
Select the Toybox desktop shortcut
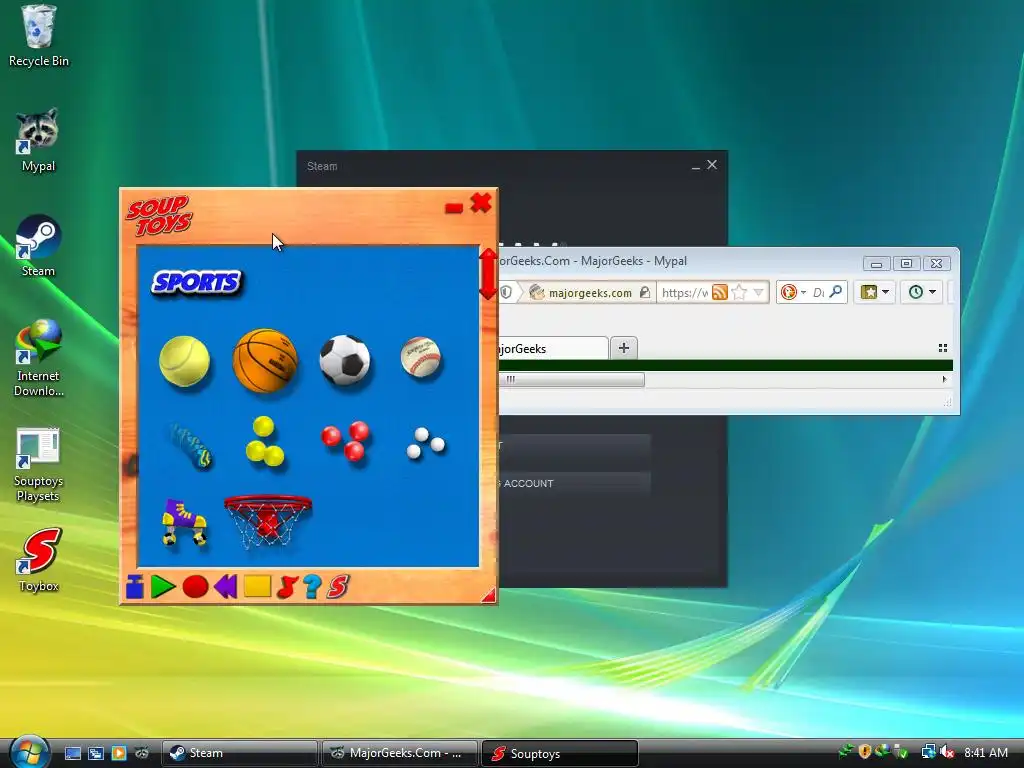tap(39, 560)
